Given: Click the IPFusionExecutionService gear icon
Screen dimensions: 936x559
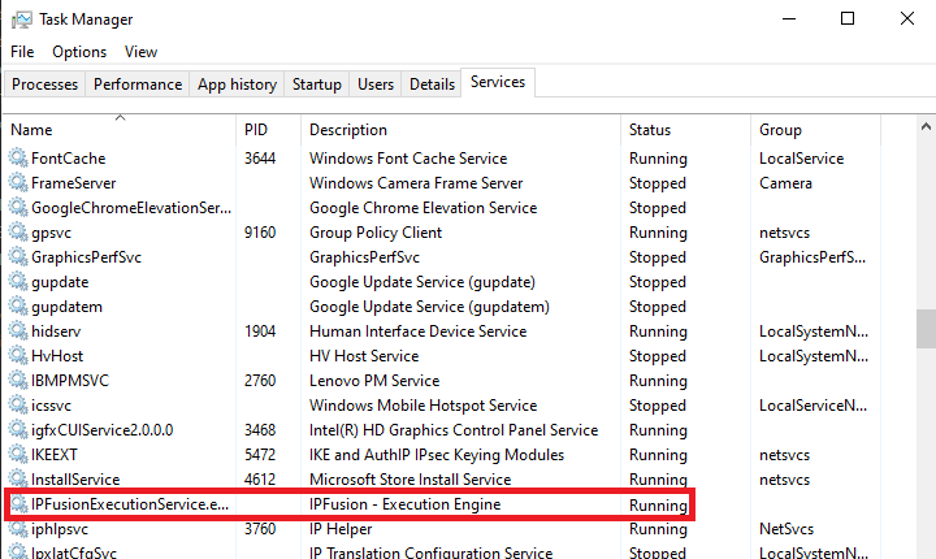Looking at the screenshot, I should pyautogui.click(x=18, y=504).
